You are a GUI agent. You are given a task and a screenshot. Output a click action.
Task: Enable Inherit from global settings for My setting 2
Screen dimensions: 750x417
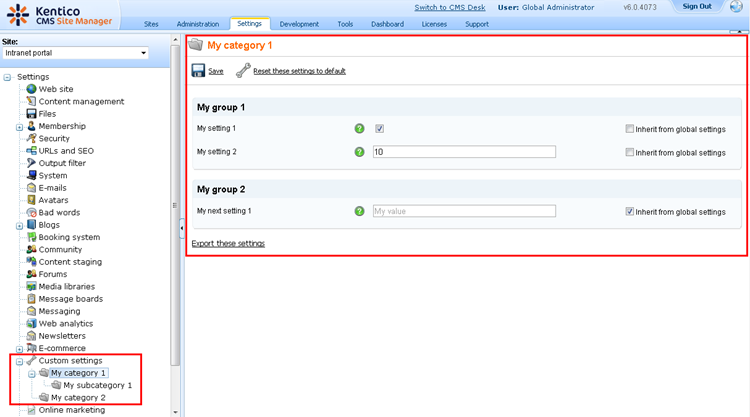tap(629, 152)
